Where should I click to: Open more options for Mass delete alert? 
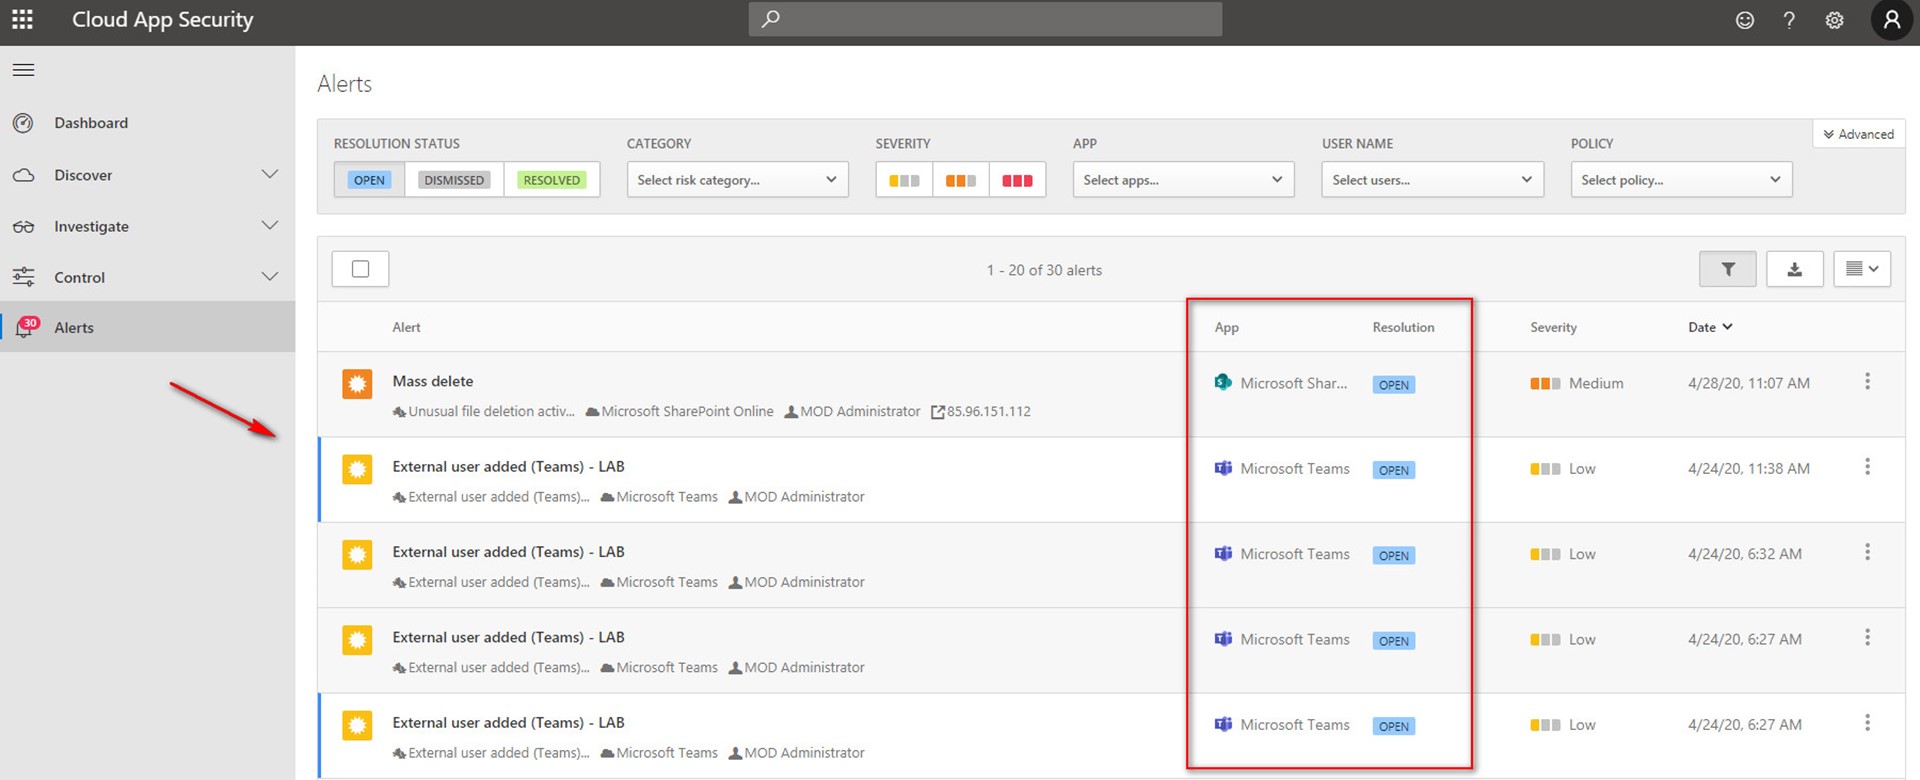tap(1867, 381)
